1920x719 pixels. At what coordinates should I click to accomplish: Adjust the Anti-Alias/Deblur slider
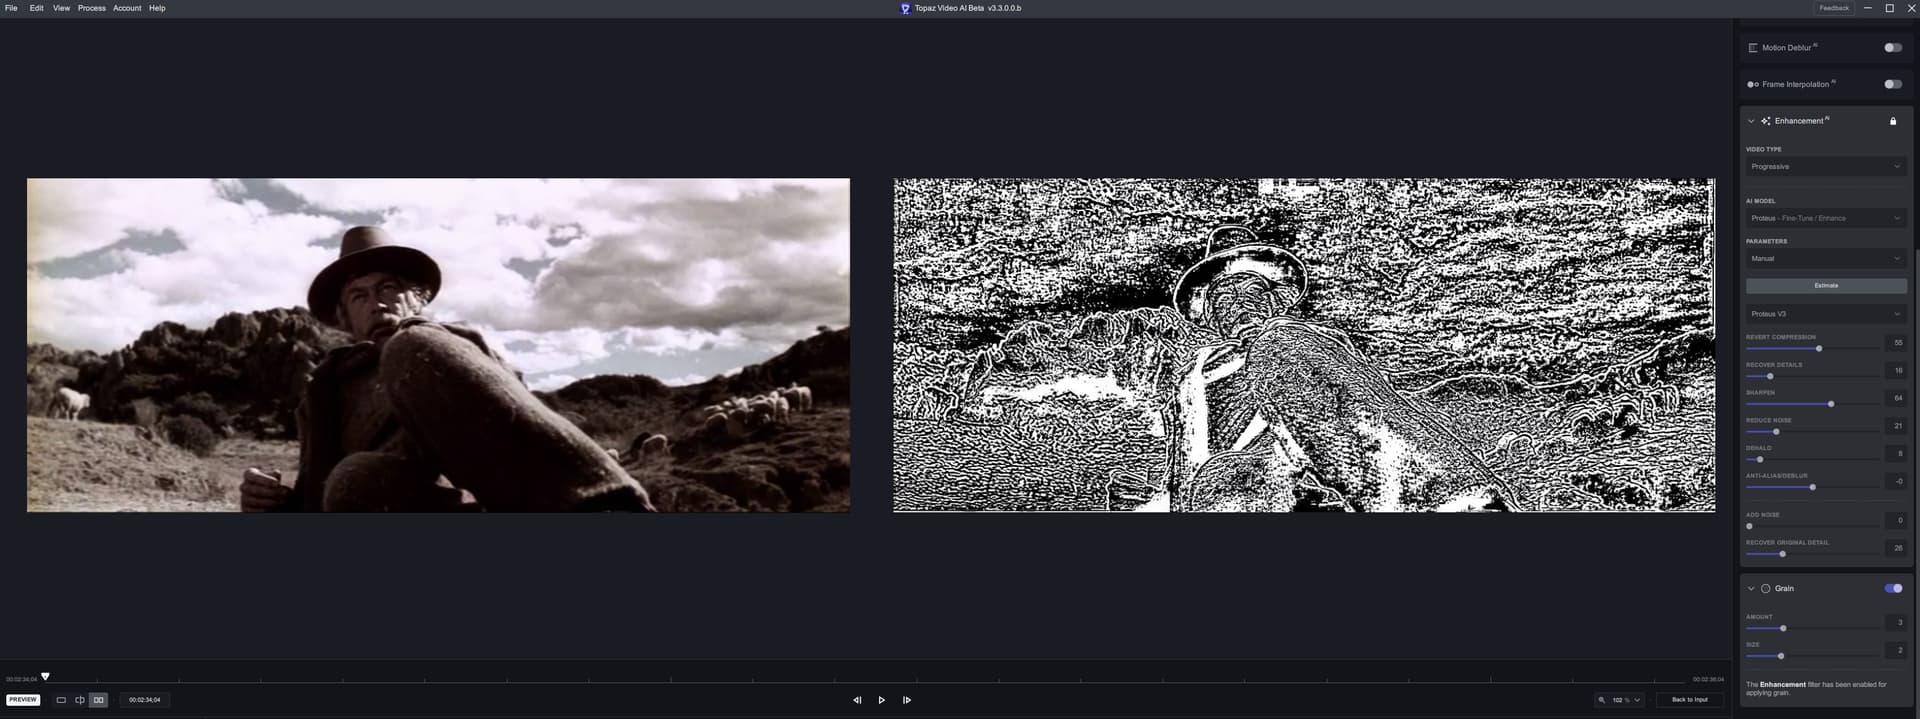pos(1813,487)
